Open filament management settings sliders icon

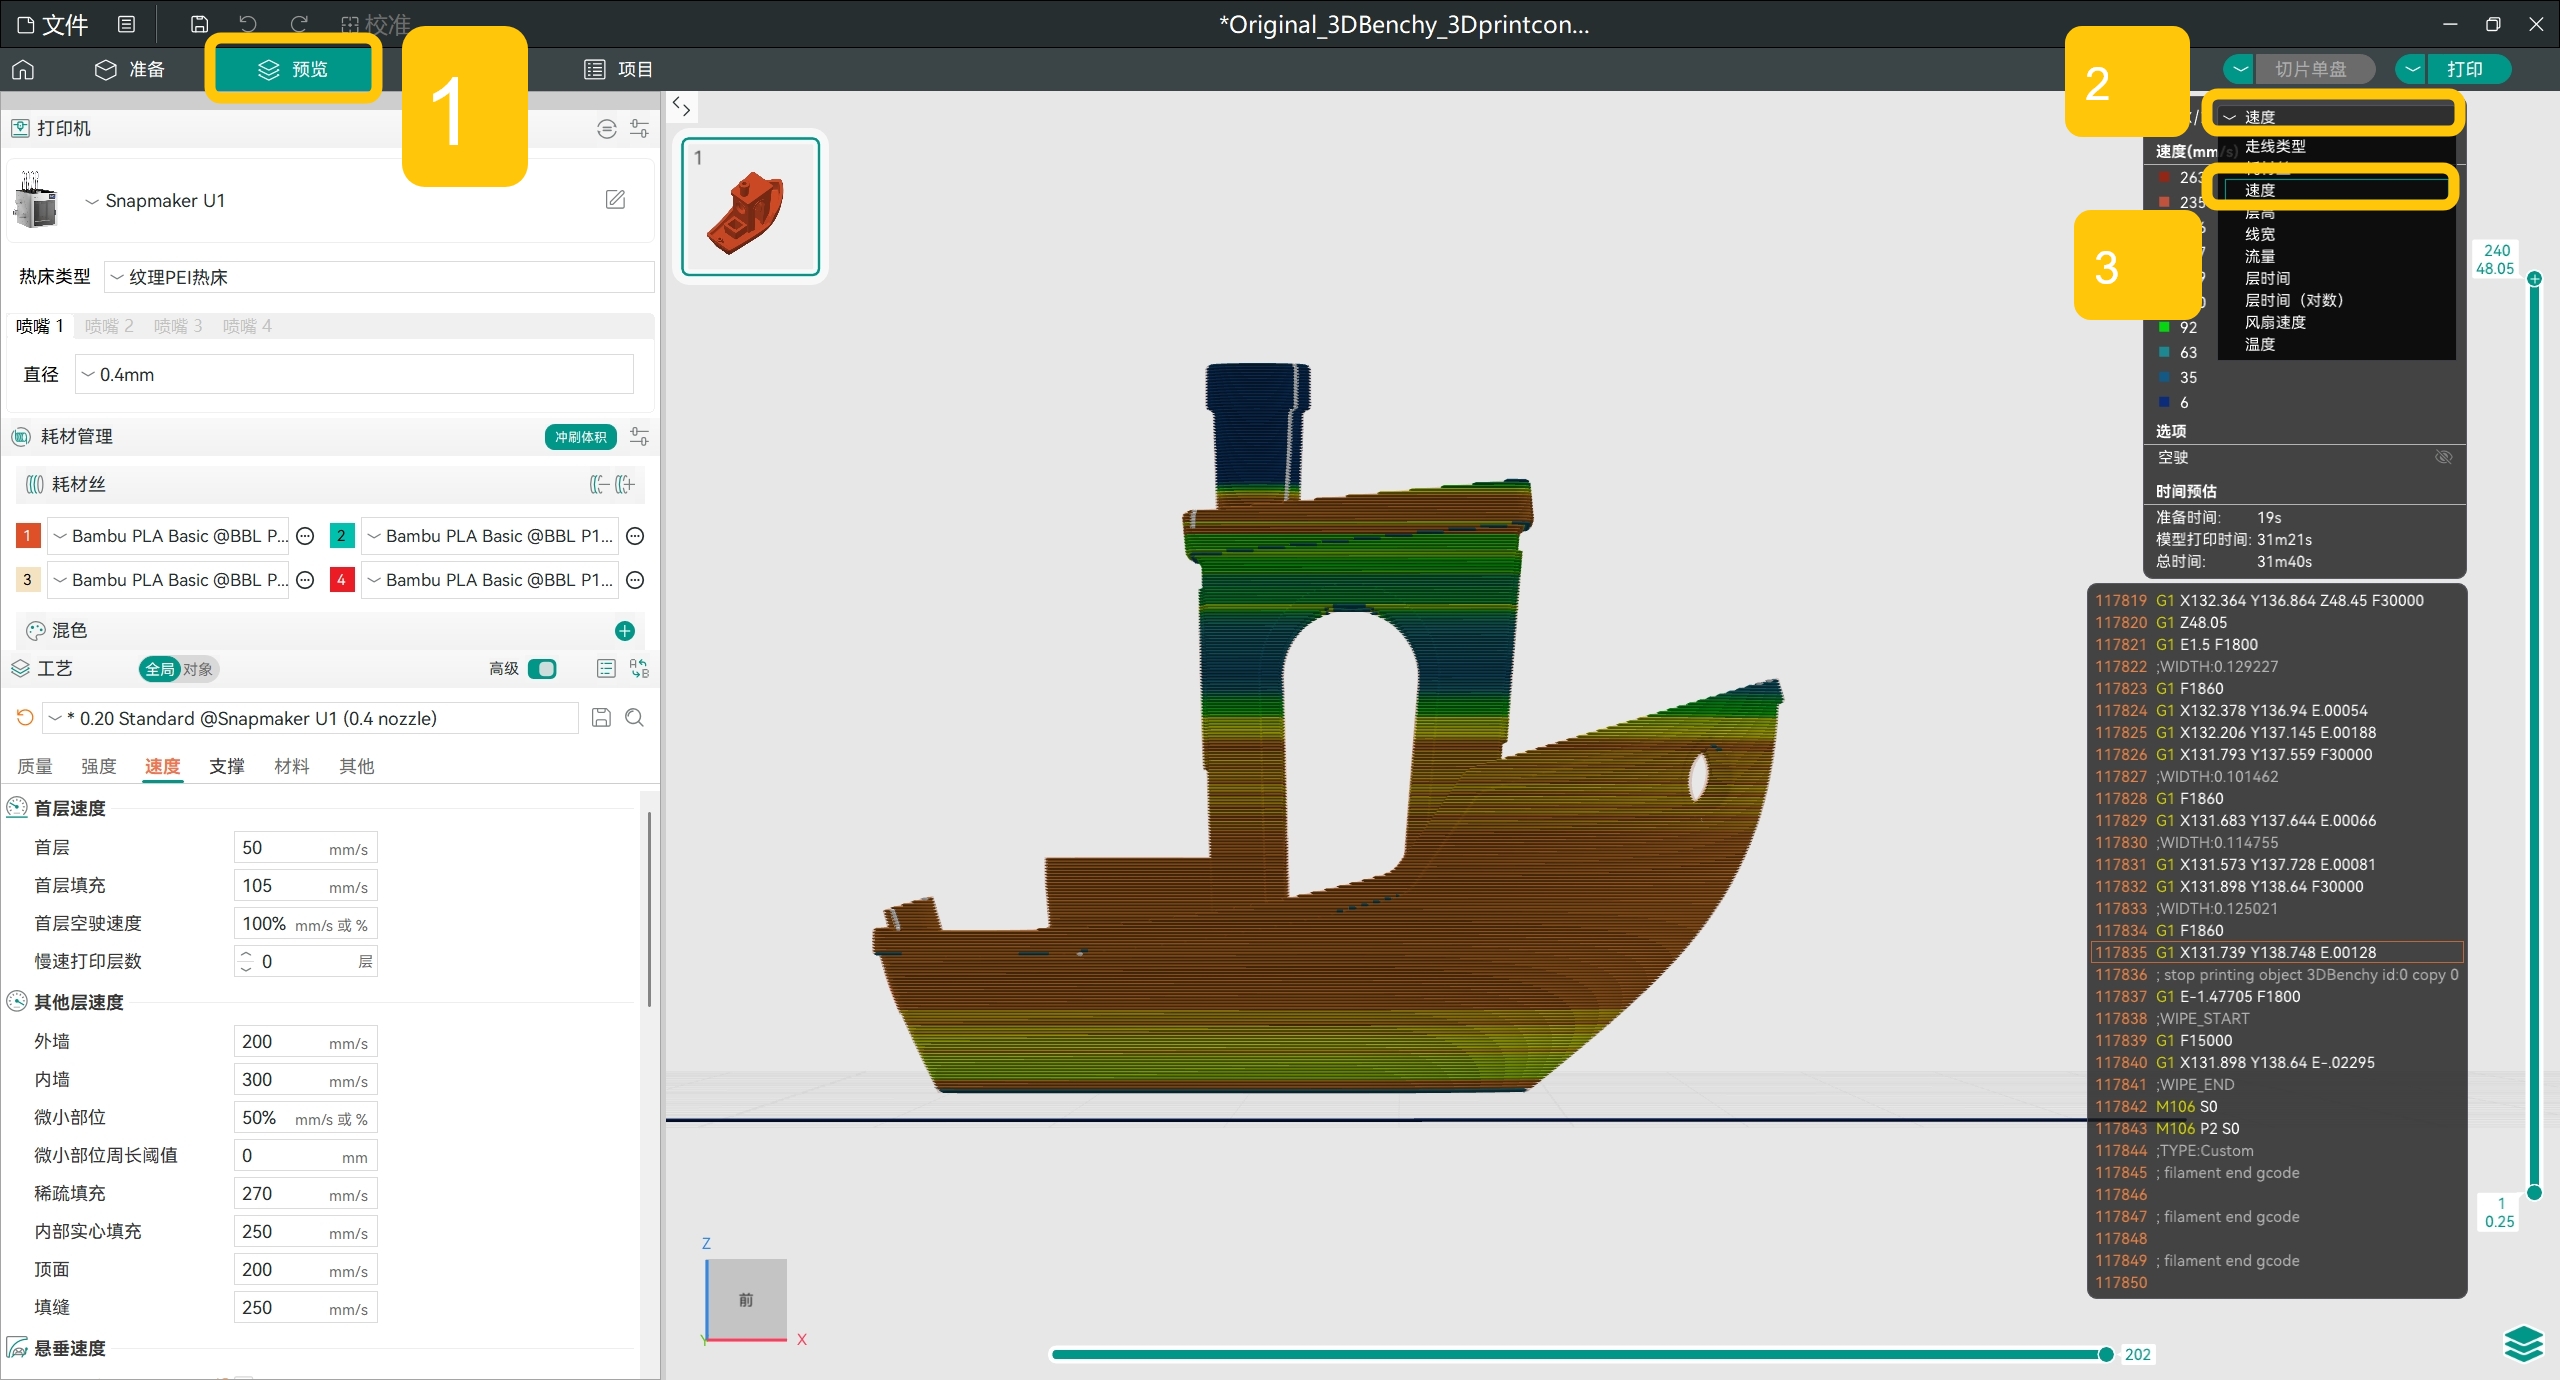click(640, 436)
